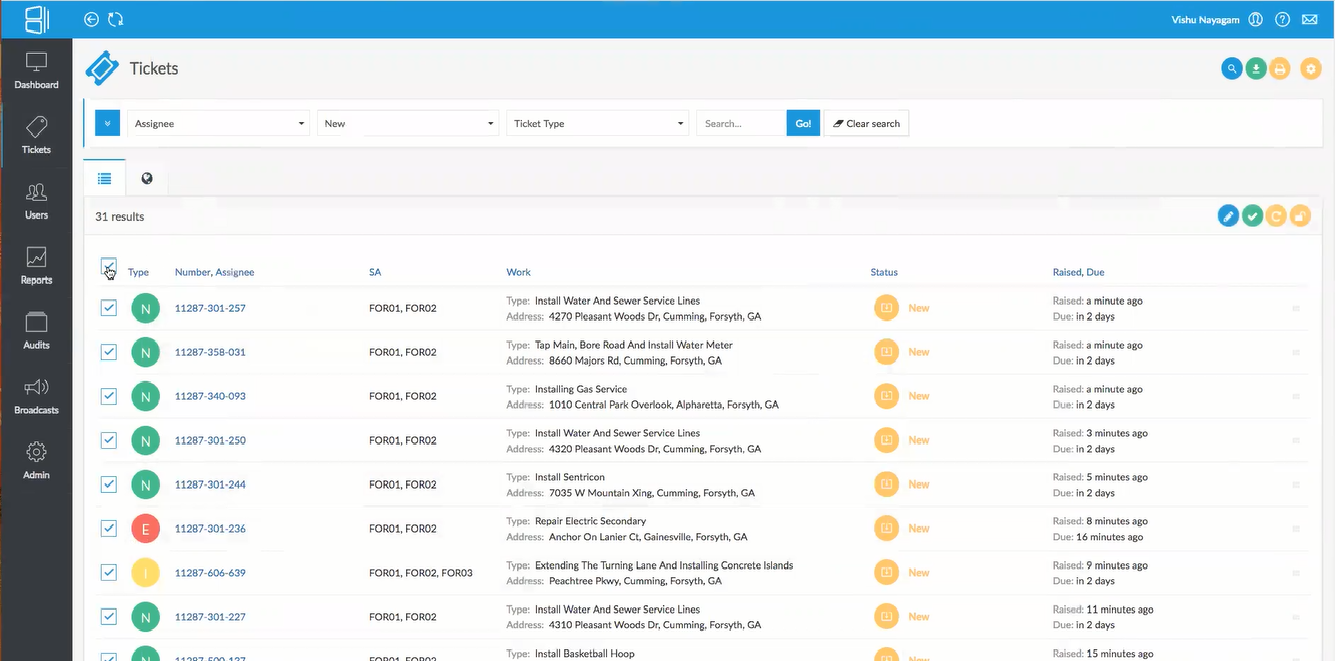Open ticket link 11287-301-257

210,308
